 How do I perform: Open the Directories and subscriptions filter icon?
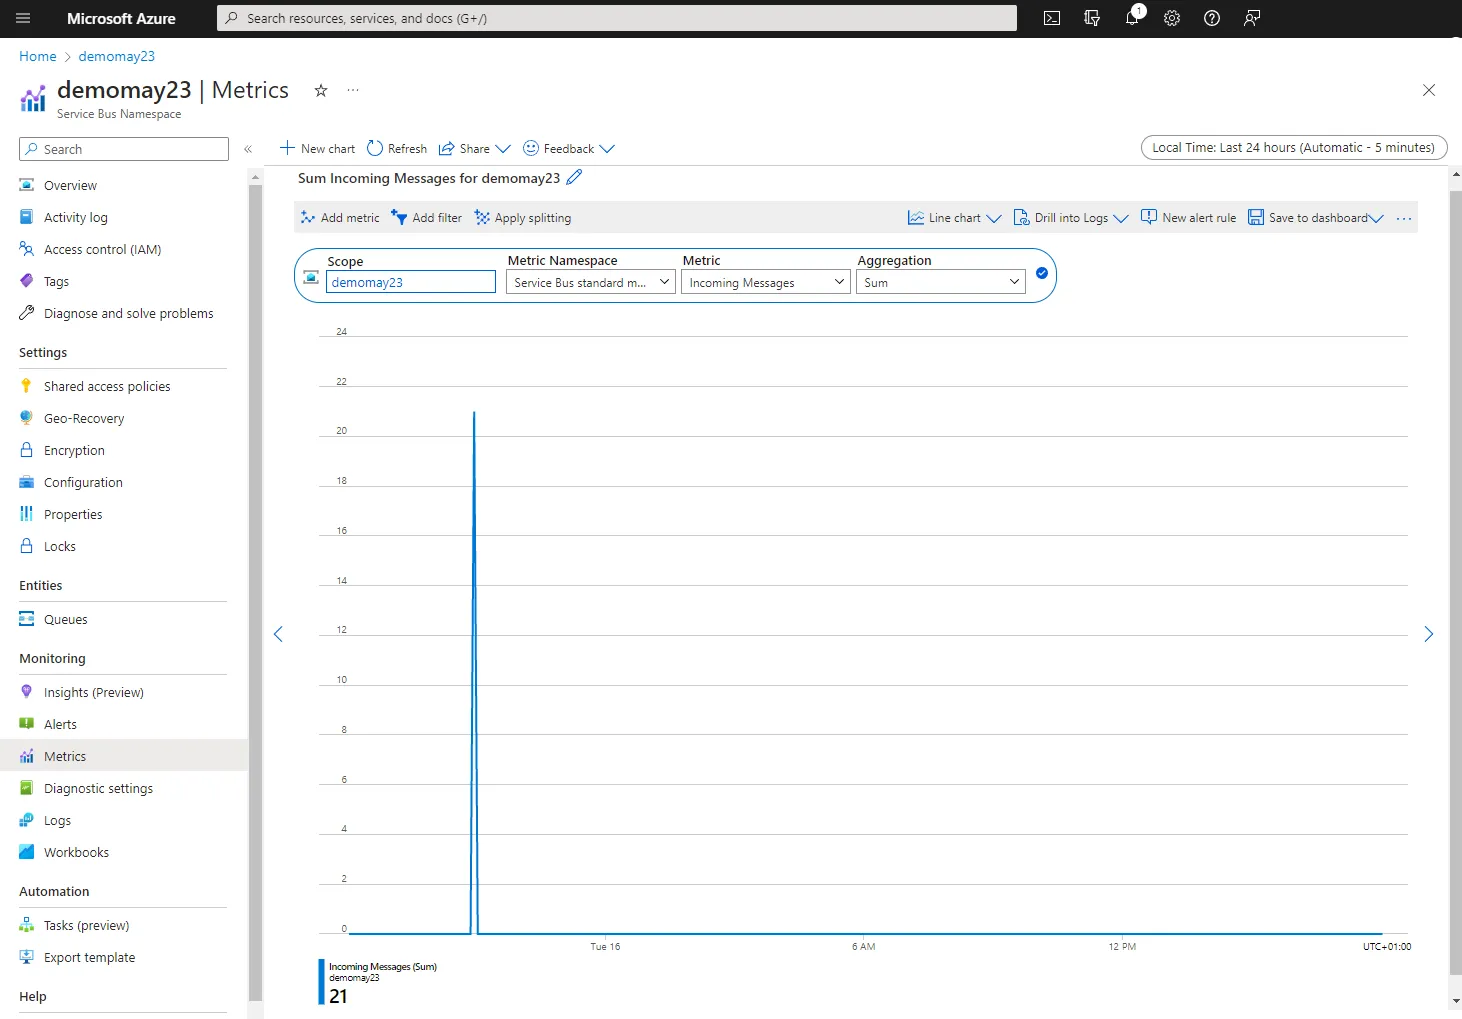pyautogui.click(x=1092, y=18)
